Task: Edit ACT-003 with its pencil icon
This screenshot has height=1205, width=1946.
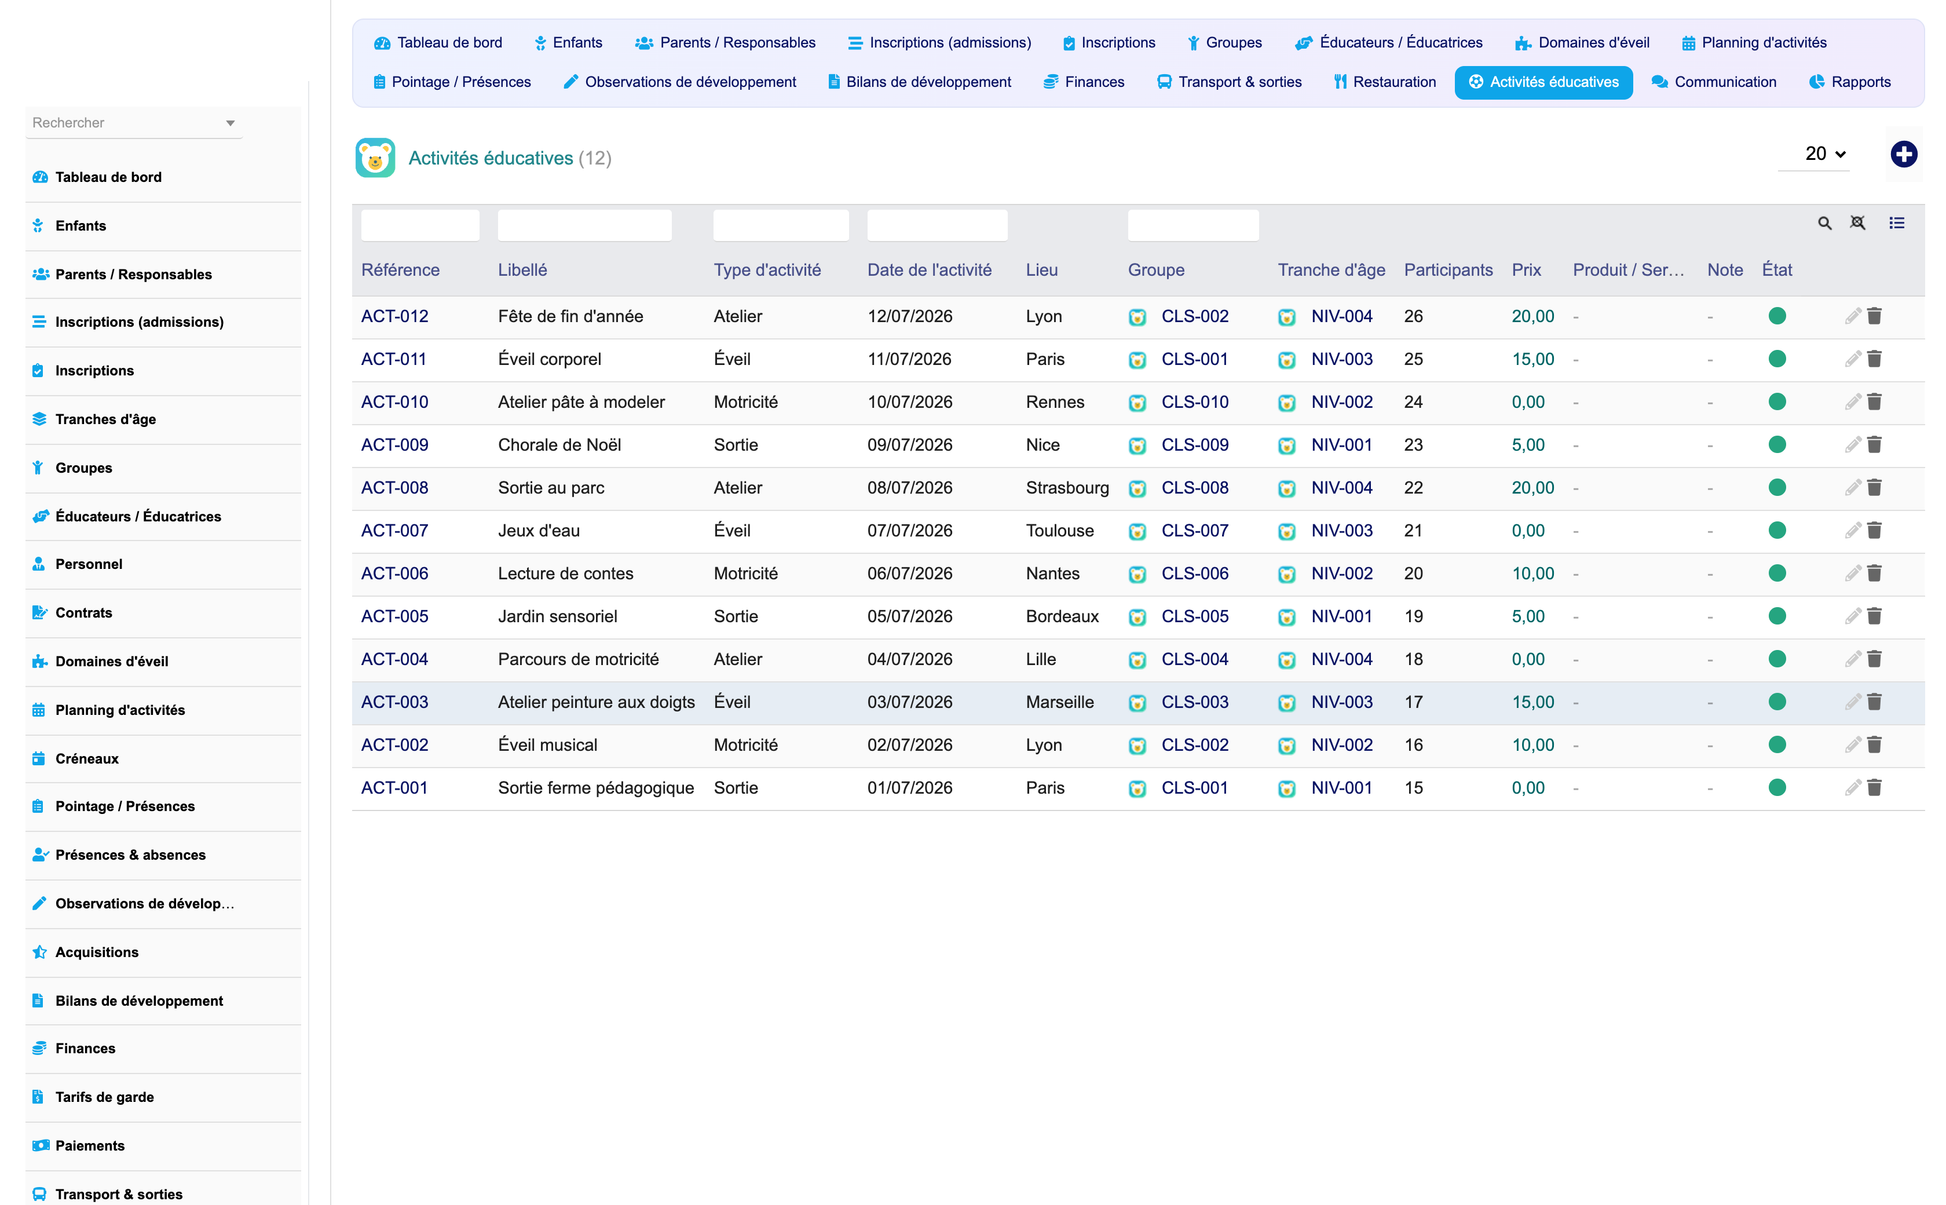Action: pyautogui.click(x=1852, y=702)
